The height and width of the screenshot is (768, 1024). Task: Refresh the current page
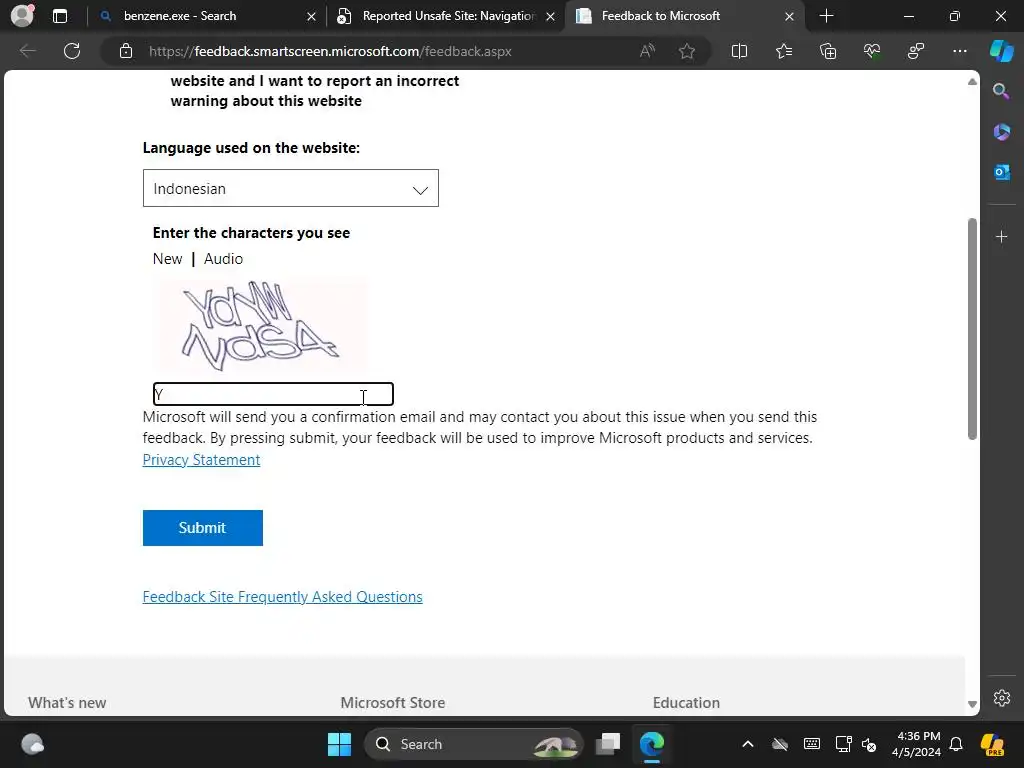pos(72,51)
